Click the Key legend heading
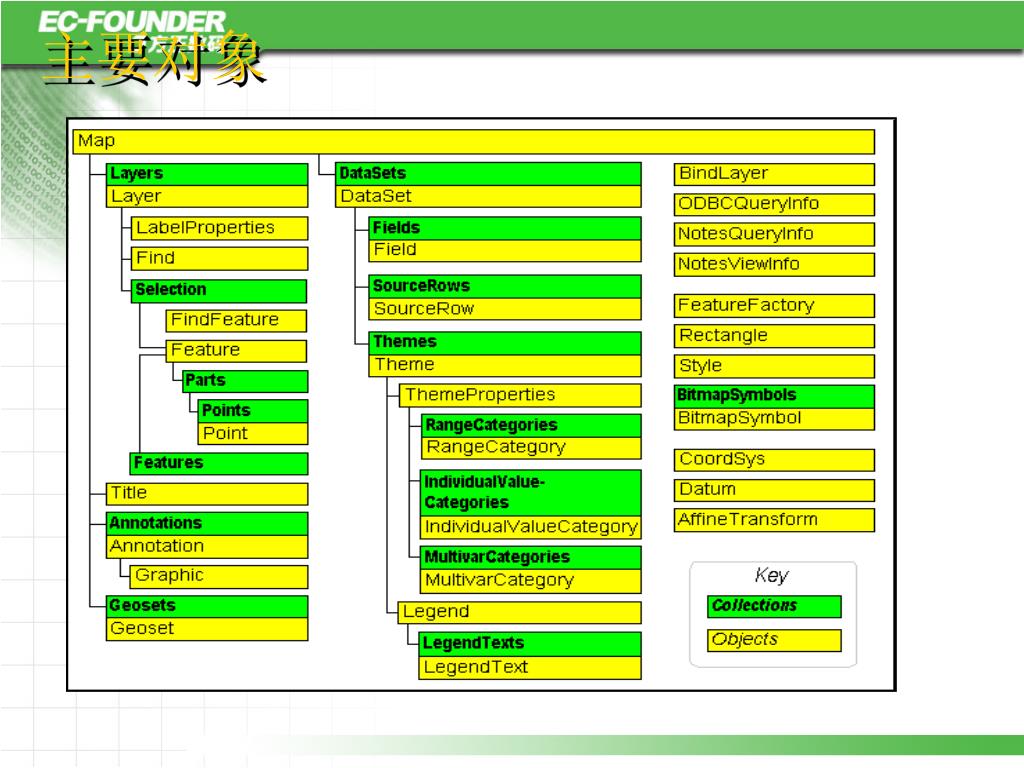This screenshot has width=1024, height=768. point(772,575)
